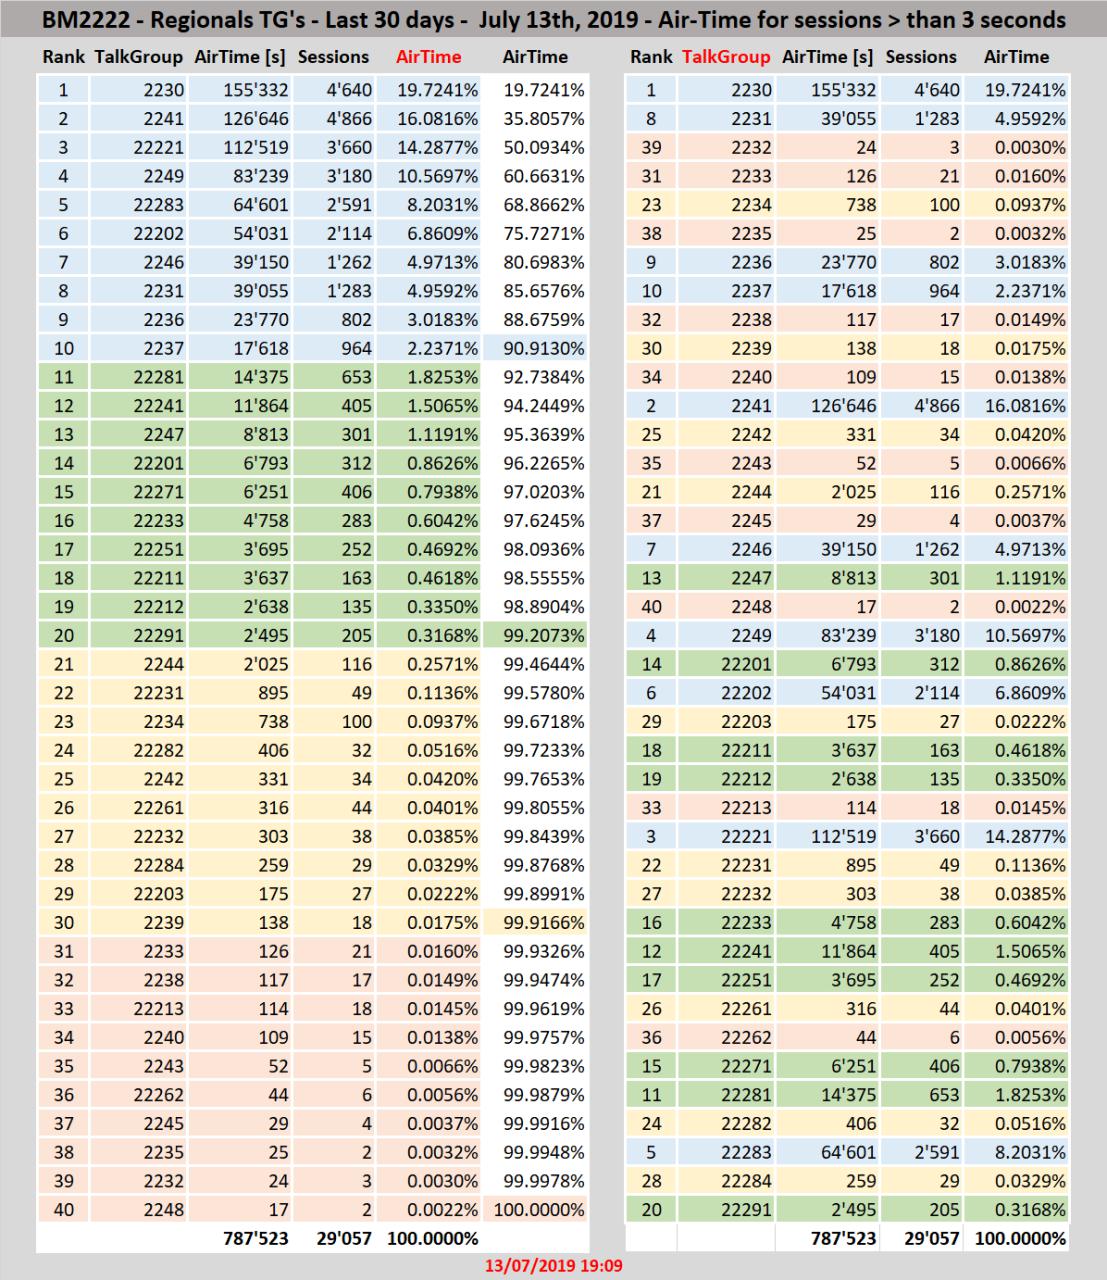
Task: Select the cell showing "50.0934%"
Action: pyautogui.click(x=536, y=148)
